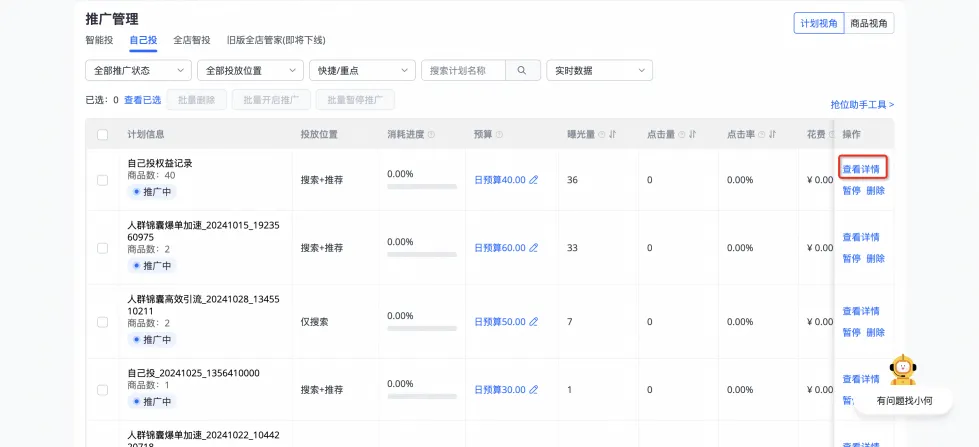The image size is (979, 447).
Task: Click the search magnifier icon button
Action: (x=522, y=70)
